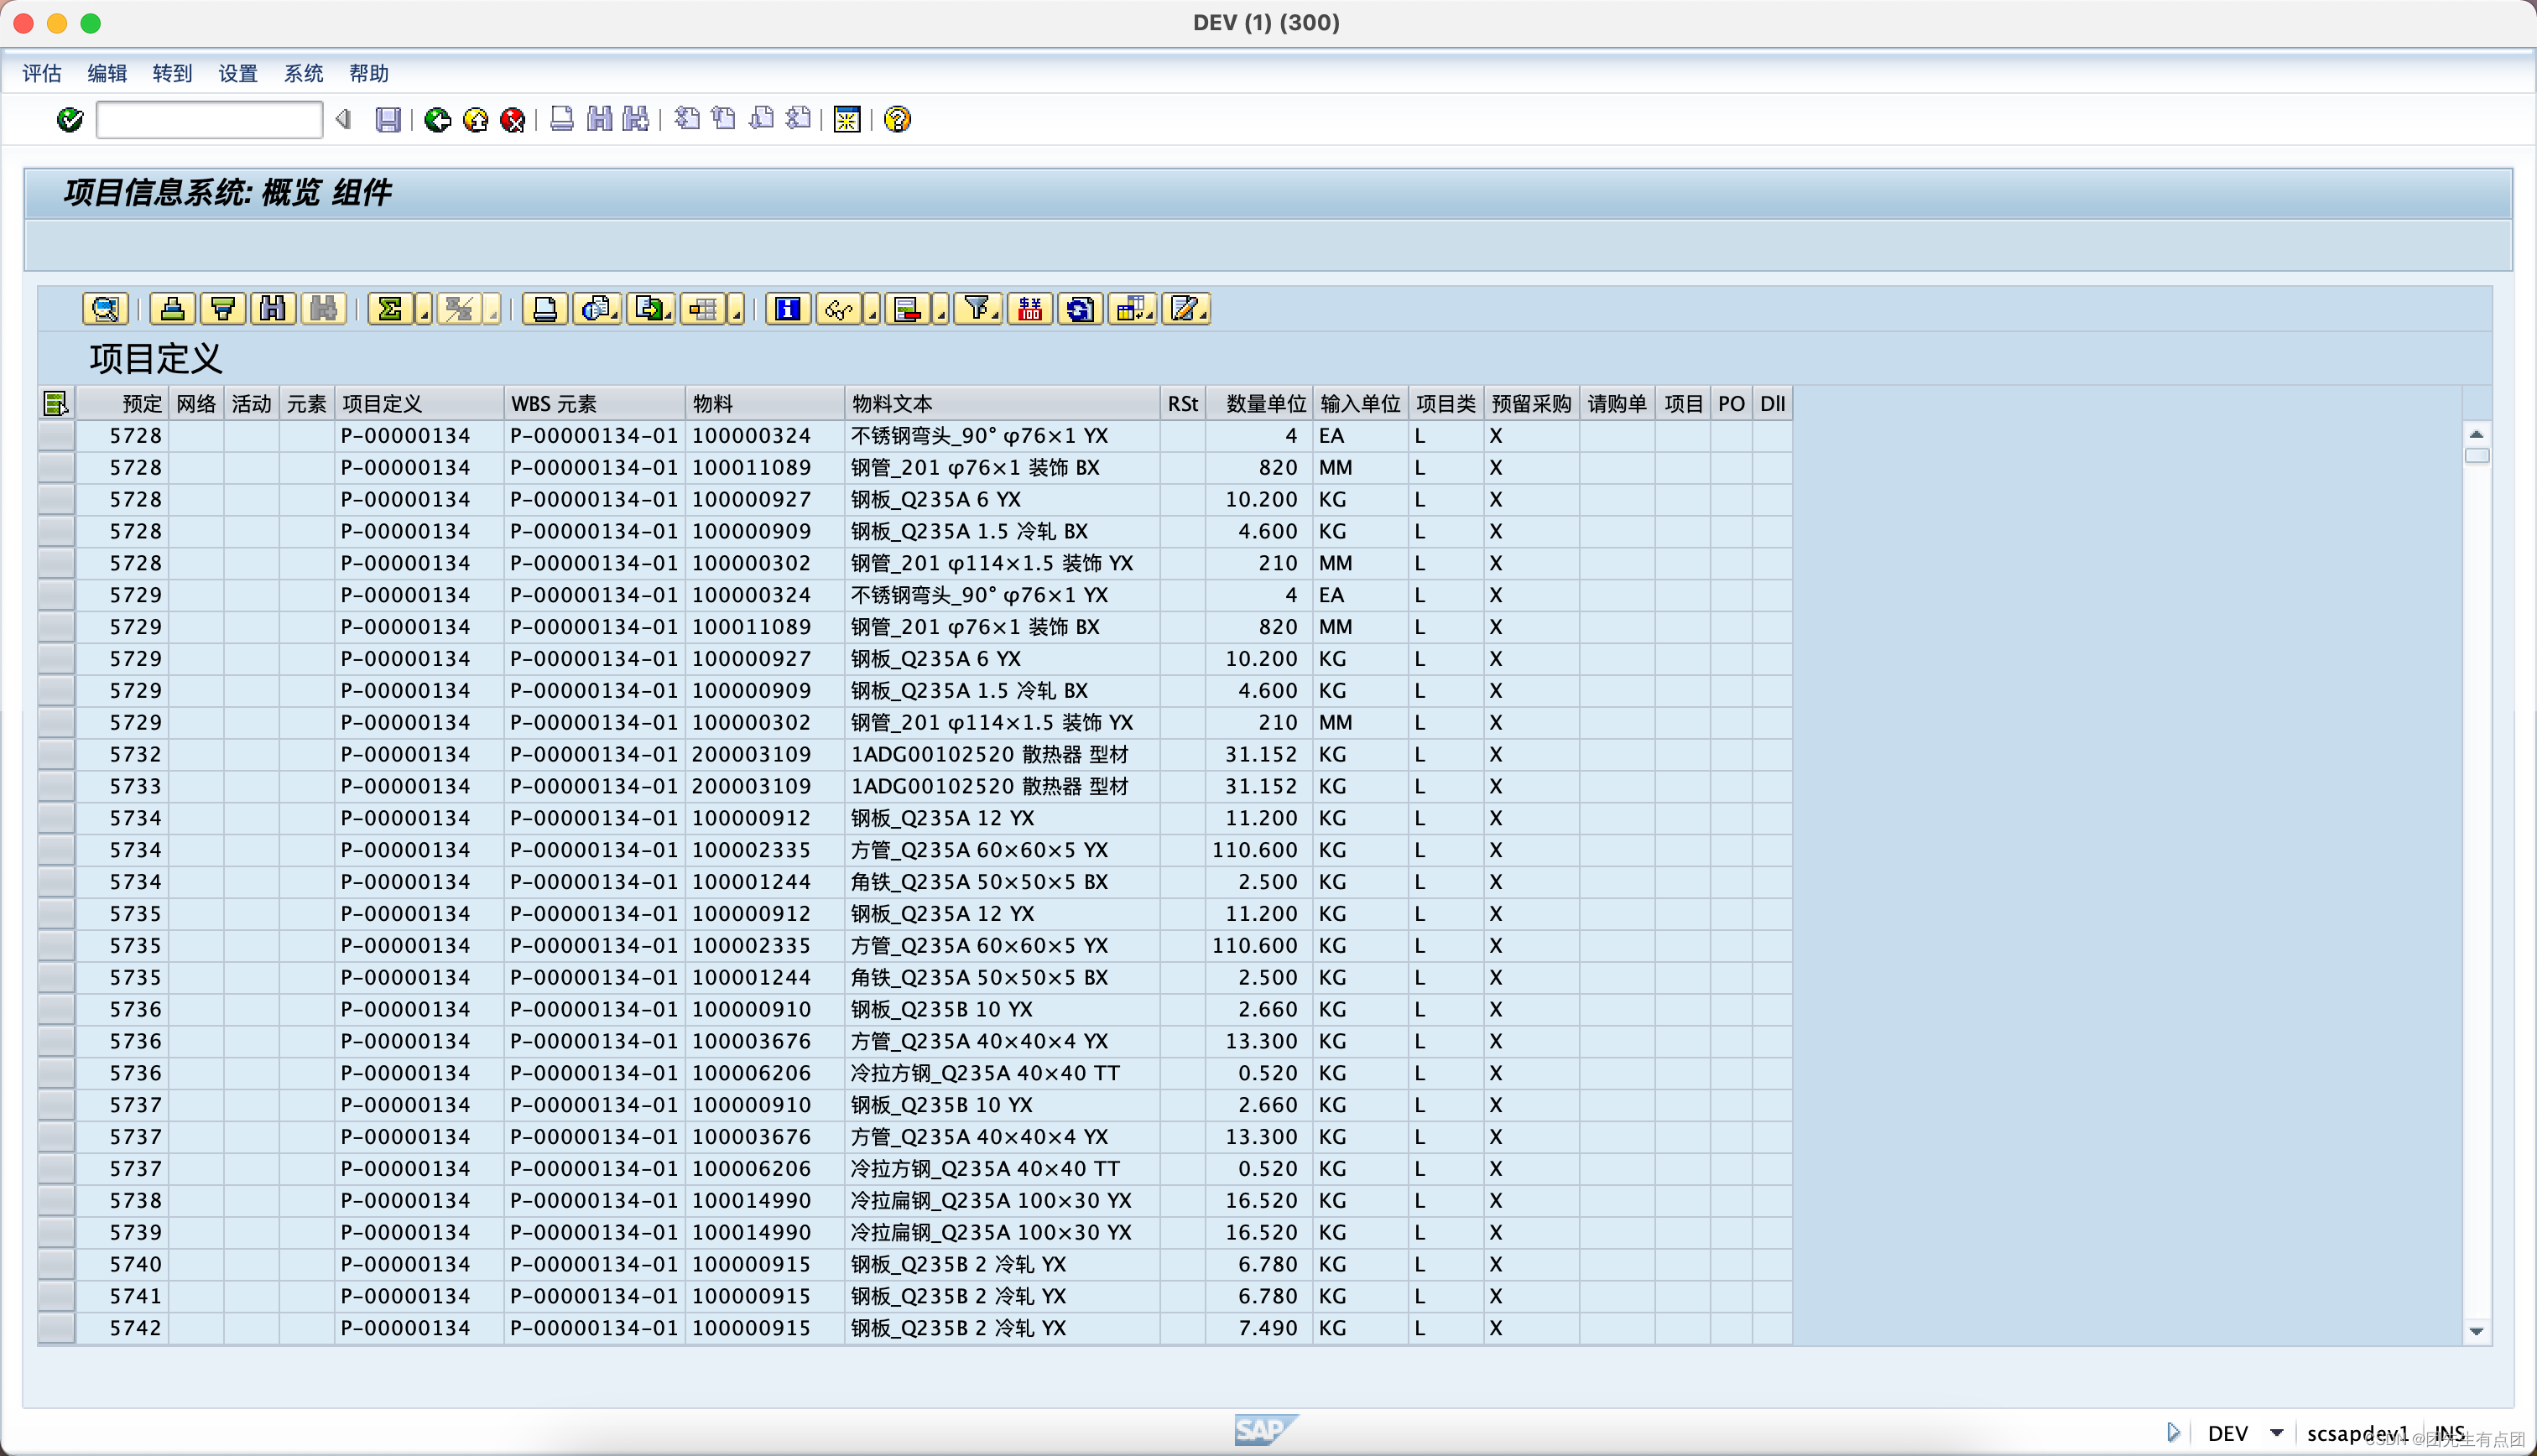Check the row selector for reservation 5742

[56, 1328]
